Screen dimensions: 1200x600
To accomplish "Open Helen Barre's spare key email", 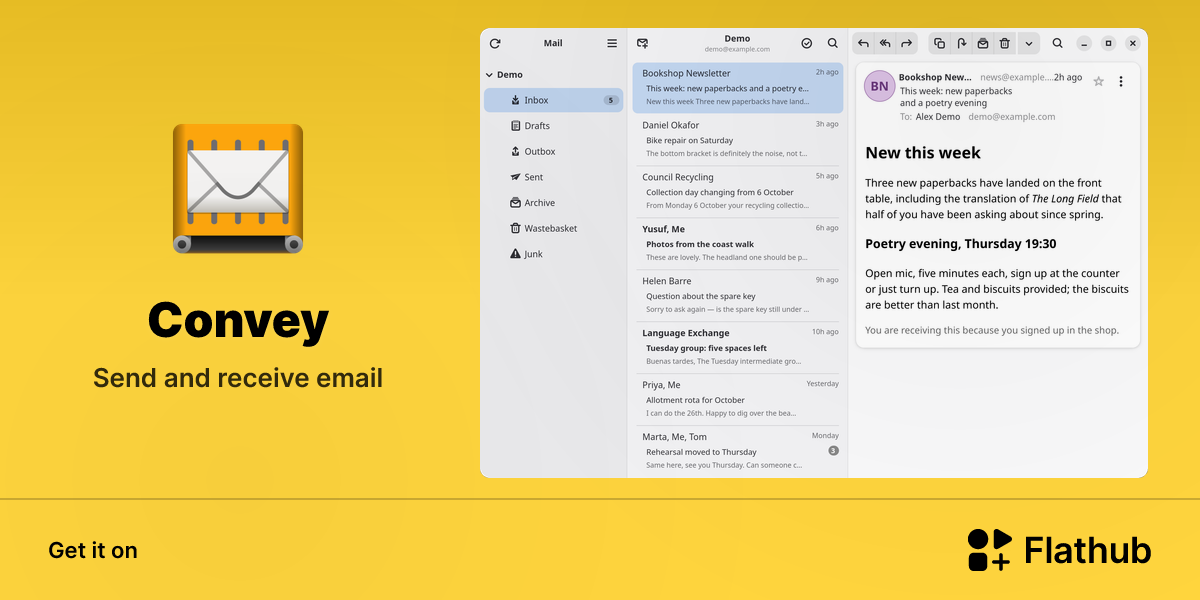I will (x=738, y=296).
